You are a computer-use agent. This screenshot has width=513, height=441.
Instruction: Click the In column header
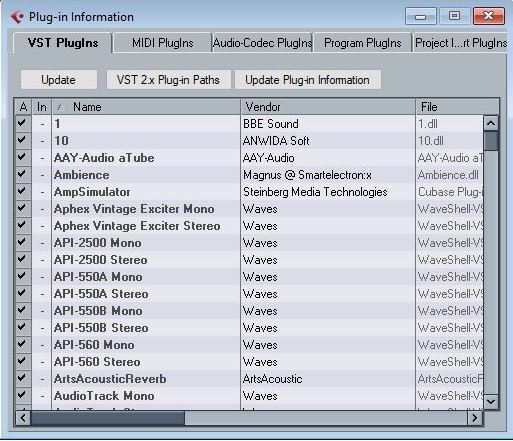pos(42,107)
